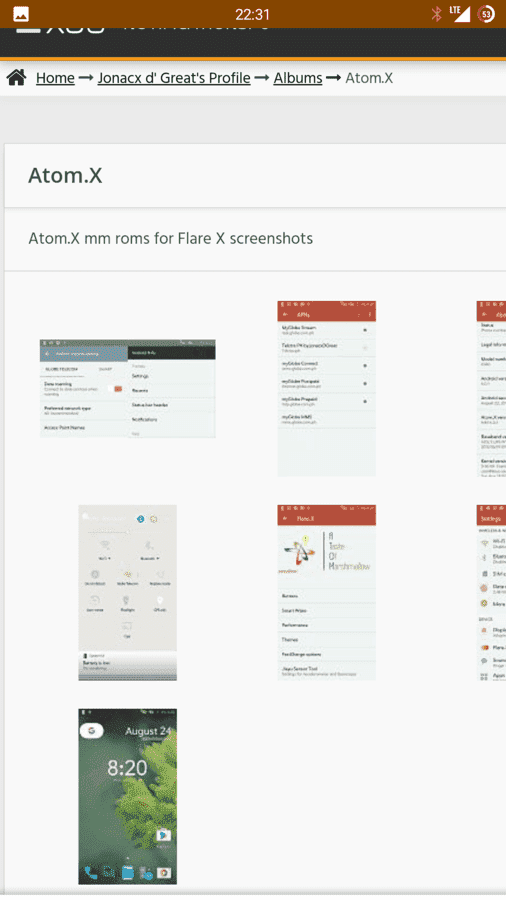
Task: Open the Taste Of Marshmallow screenshot thumbnail
Action: (x=326, y=592)
